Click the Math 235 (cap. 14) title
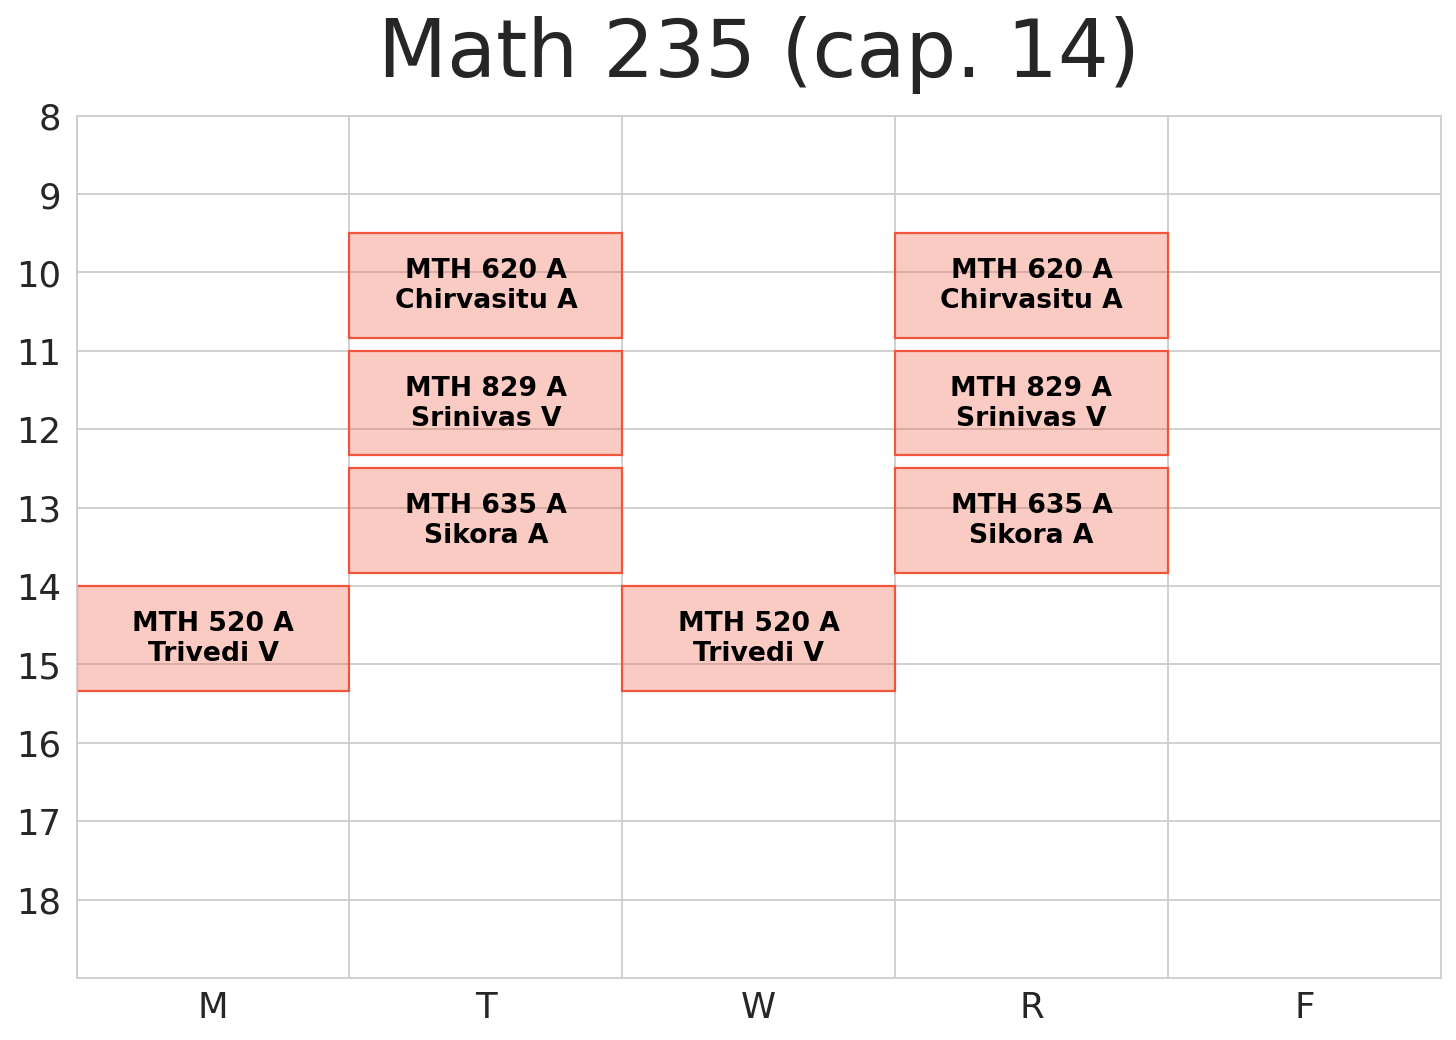 (x=758, y=52)
